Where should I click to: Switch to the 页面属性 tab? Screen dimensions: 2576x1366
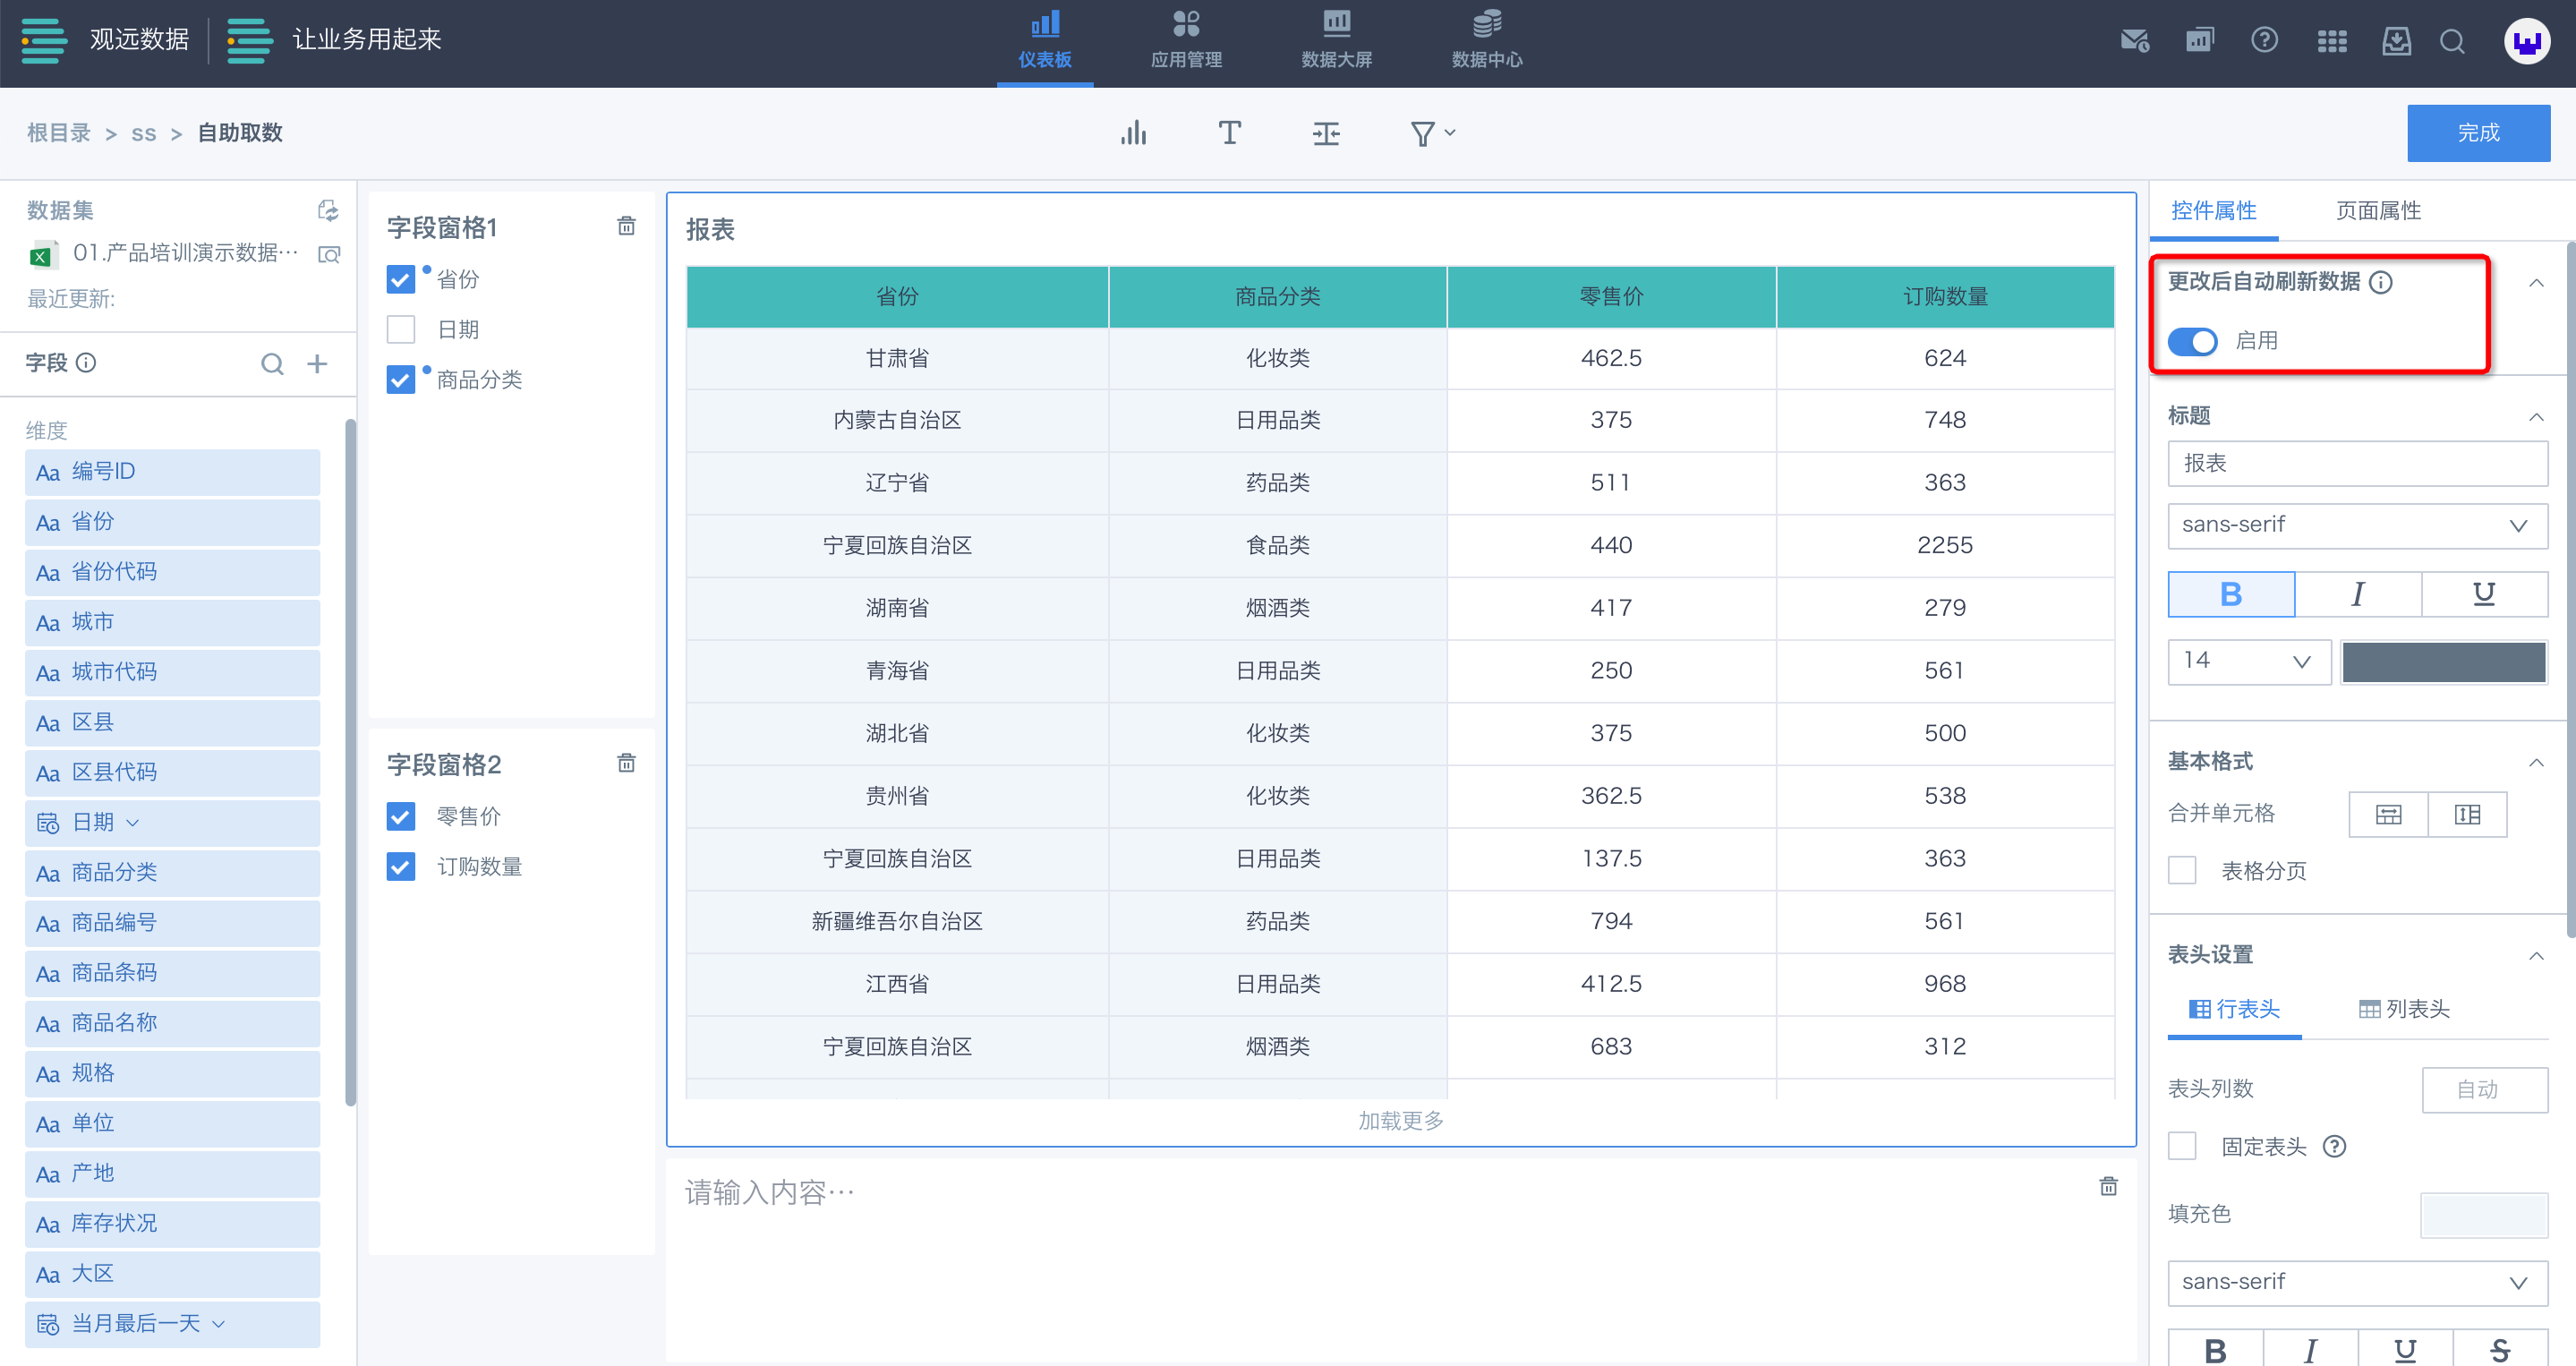coord(2377,211)
